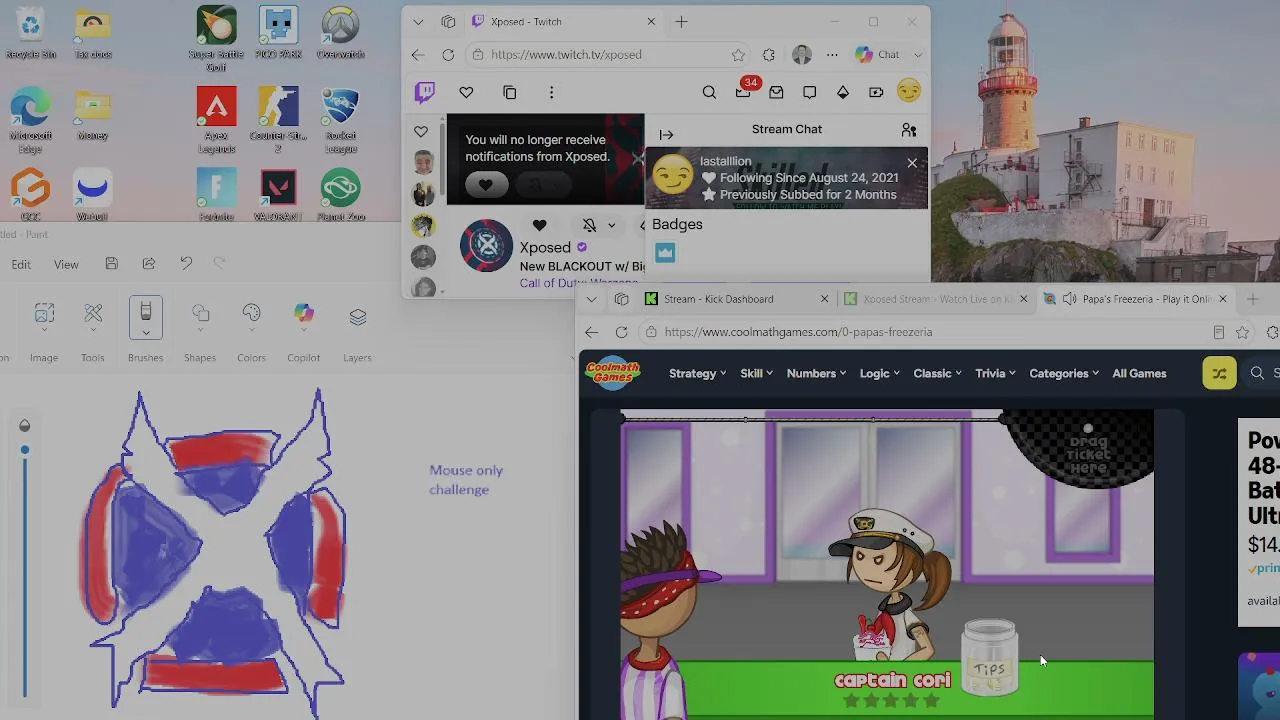Open the Edit menu in Paint
The width and height of the screenshot is (1280, 720).
coord(21,264)
